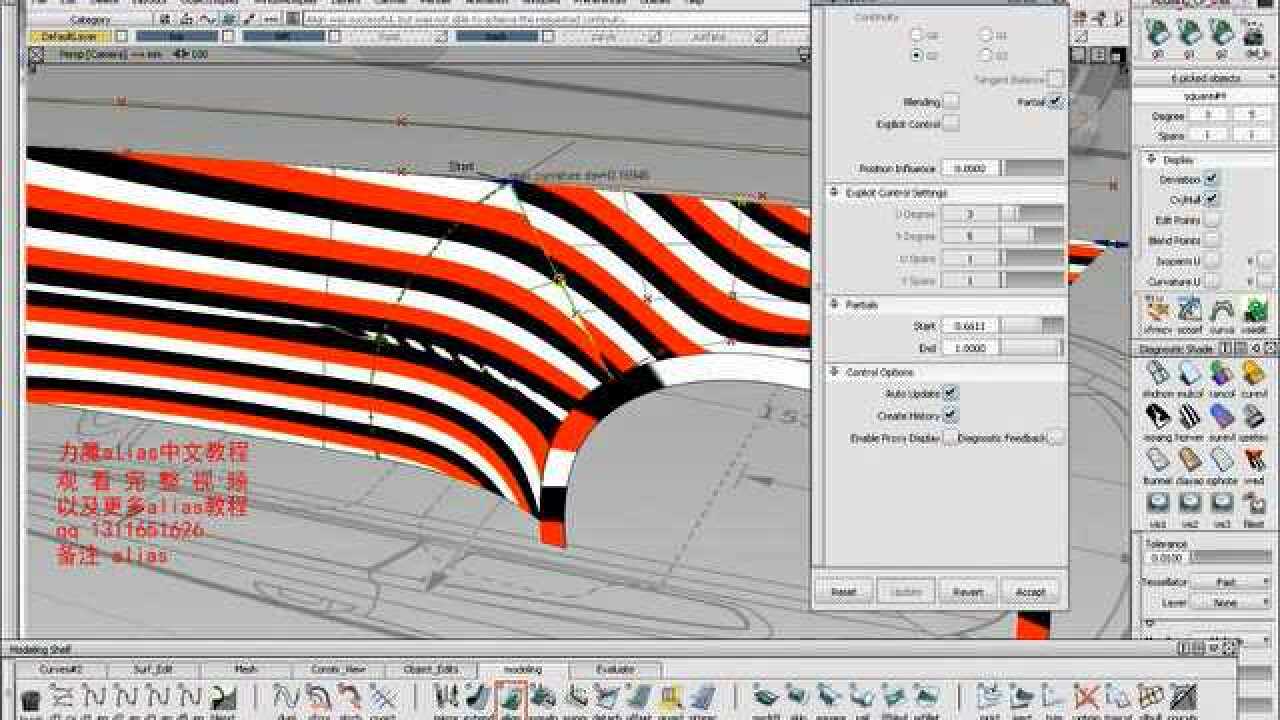Select the highlighted Align tool in modeling shelf
Screen dimensions: 1280x720
point(511,697)
